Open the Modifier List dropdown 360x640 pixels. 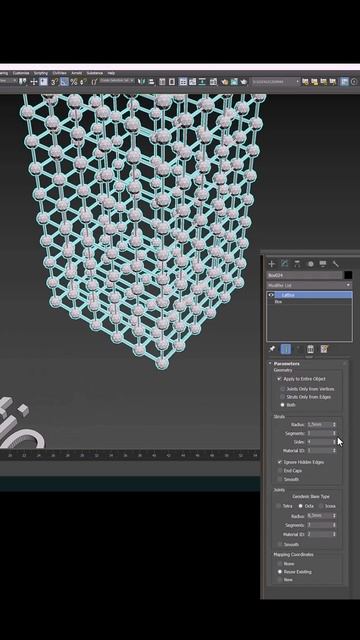pyautogui.click(x=309, y=285)
